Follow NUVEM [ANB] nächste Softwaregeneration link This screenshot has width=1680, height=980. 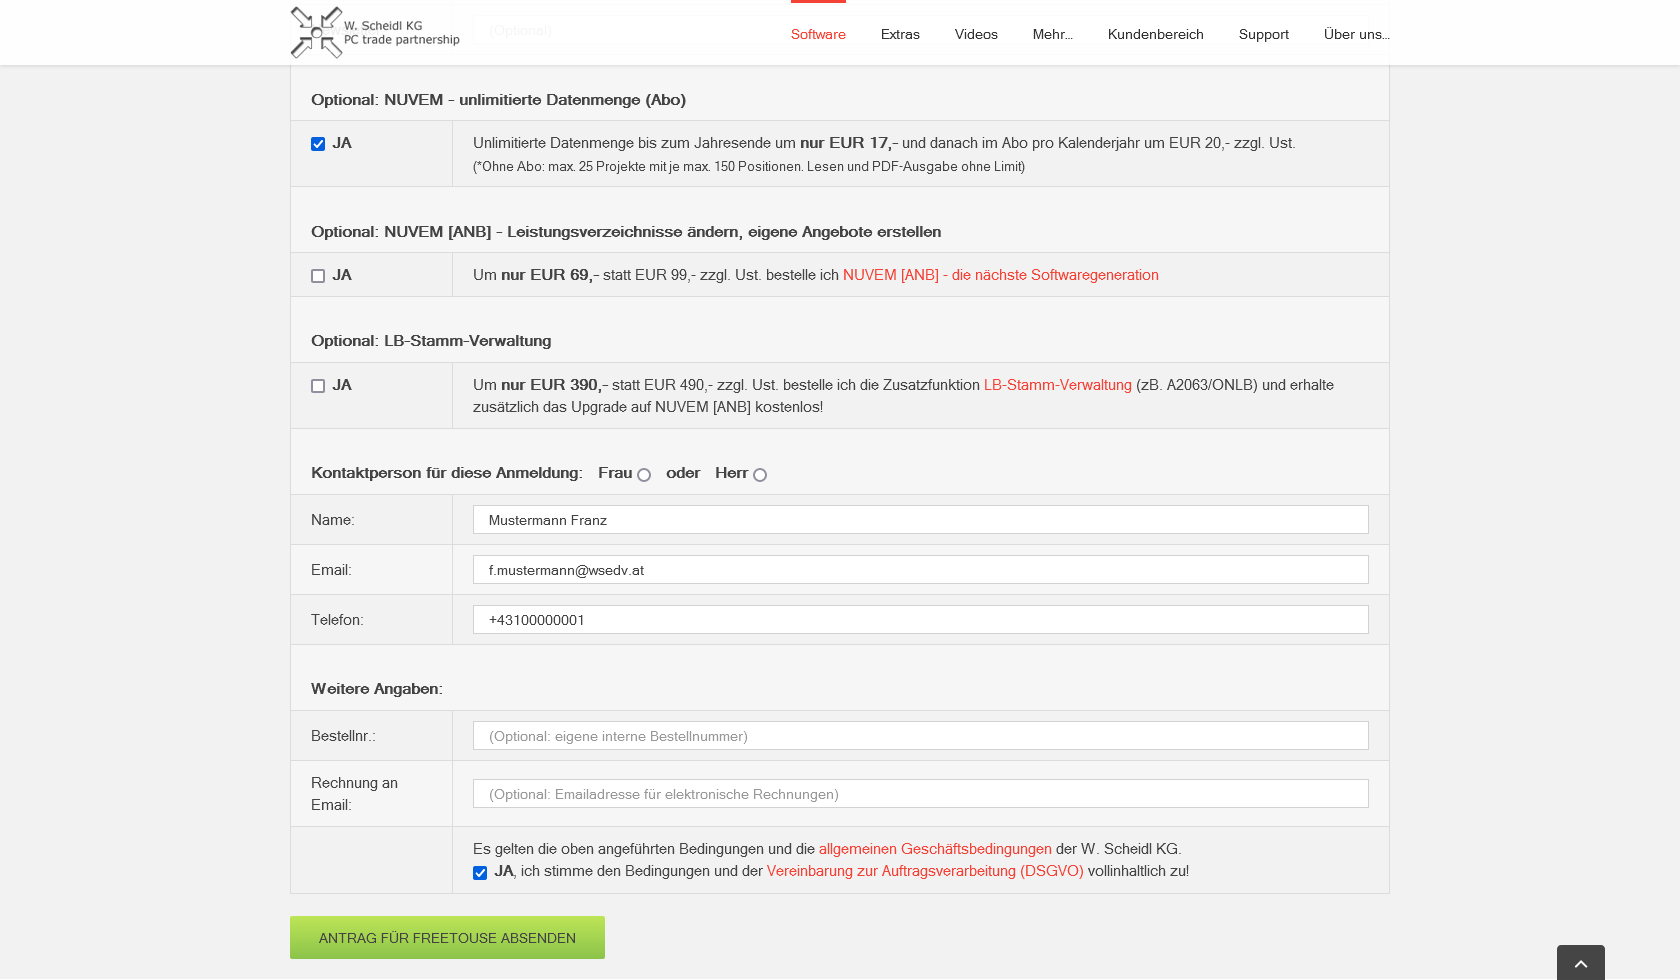1001,275
